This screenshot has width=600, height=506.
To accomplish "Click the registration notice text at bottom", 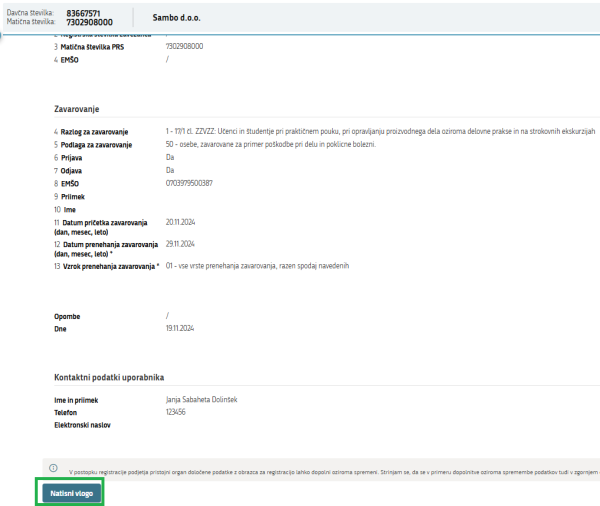I will tap(330, 468).
